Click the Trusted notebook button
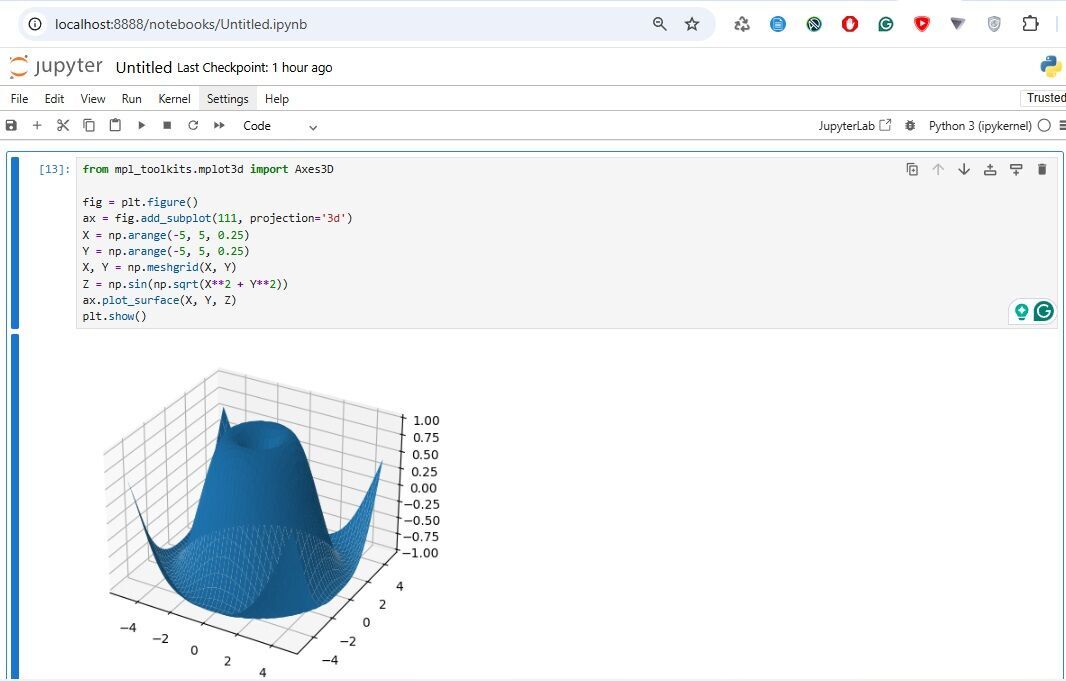 (1045, 98)
